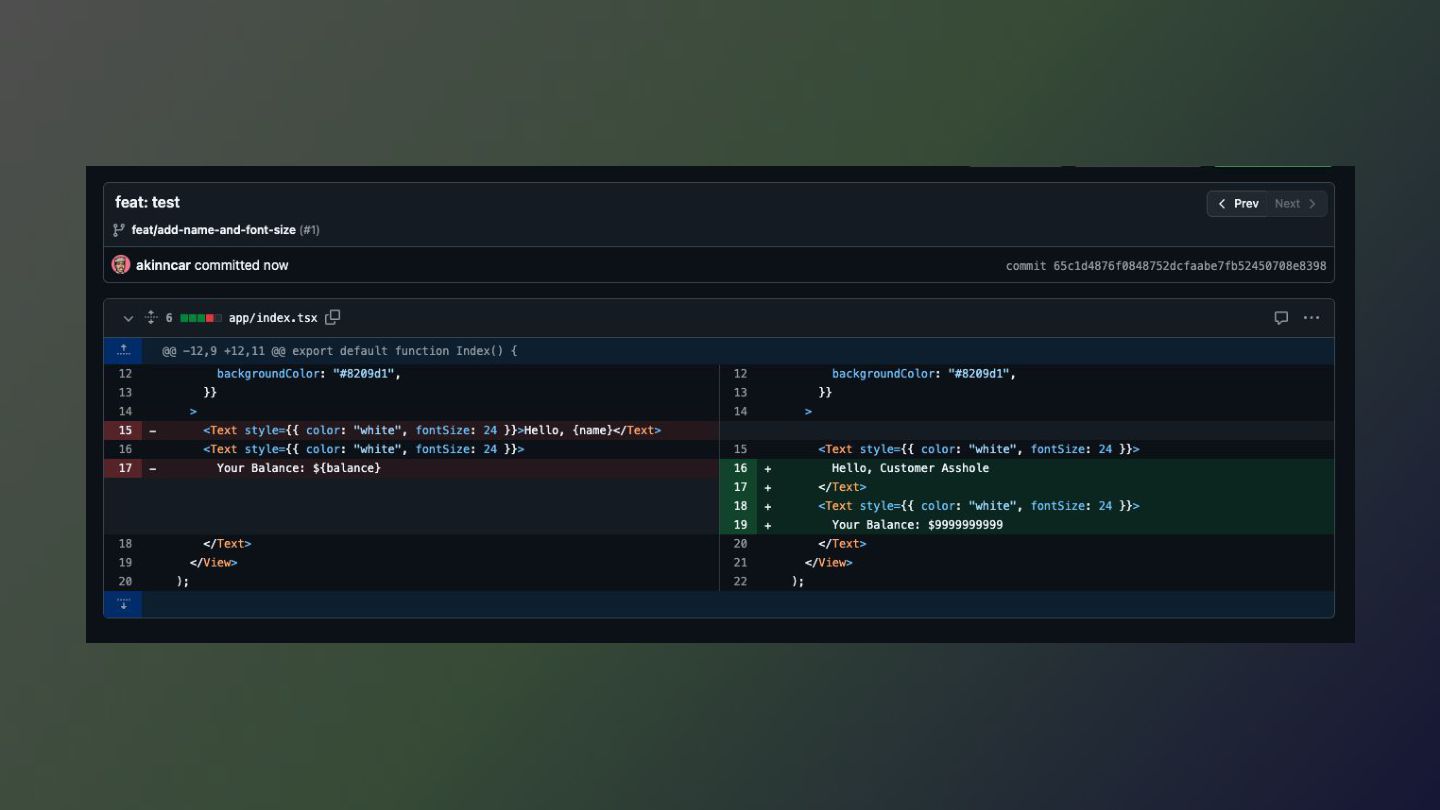Collapse the app/index.tsx file diff chevron
This screenshot has height=810, width=1440.
tap(128, 318)
